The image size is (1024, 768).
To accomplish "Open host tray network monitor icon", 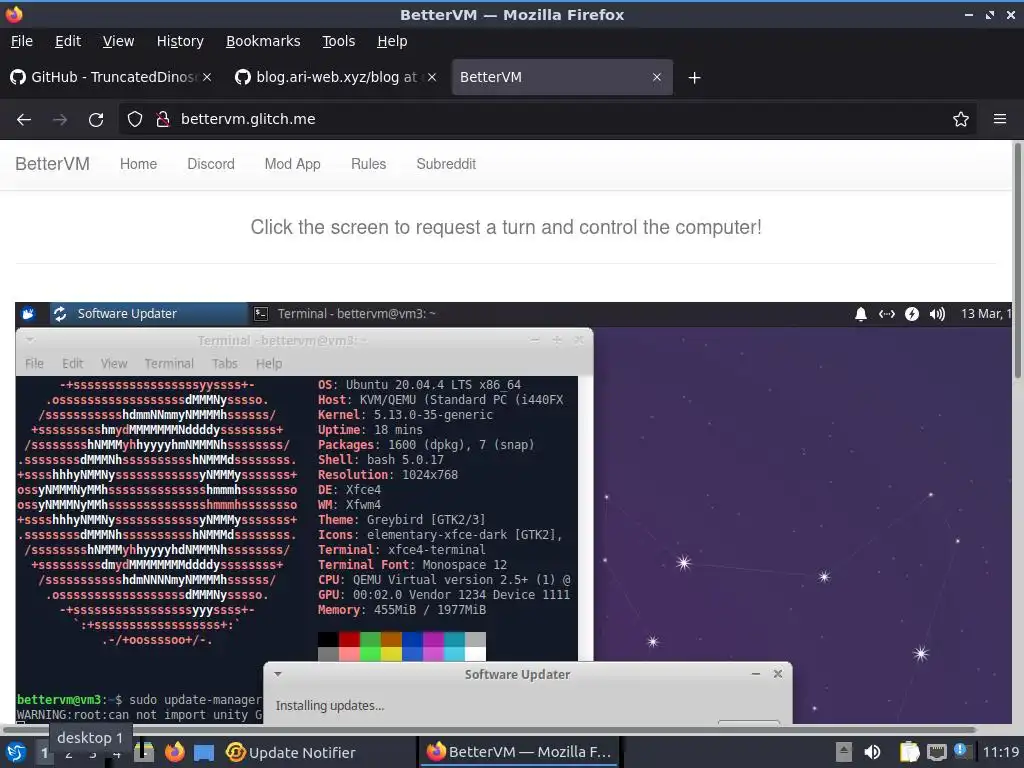I will point(936,753).
